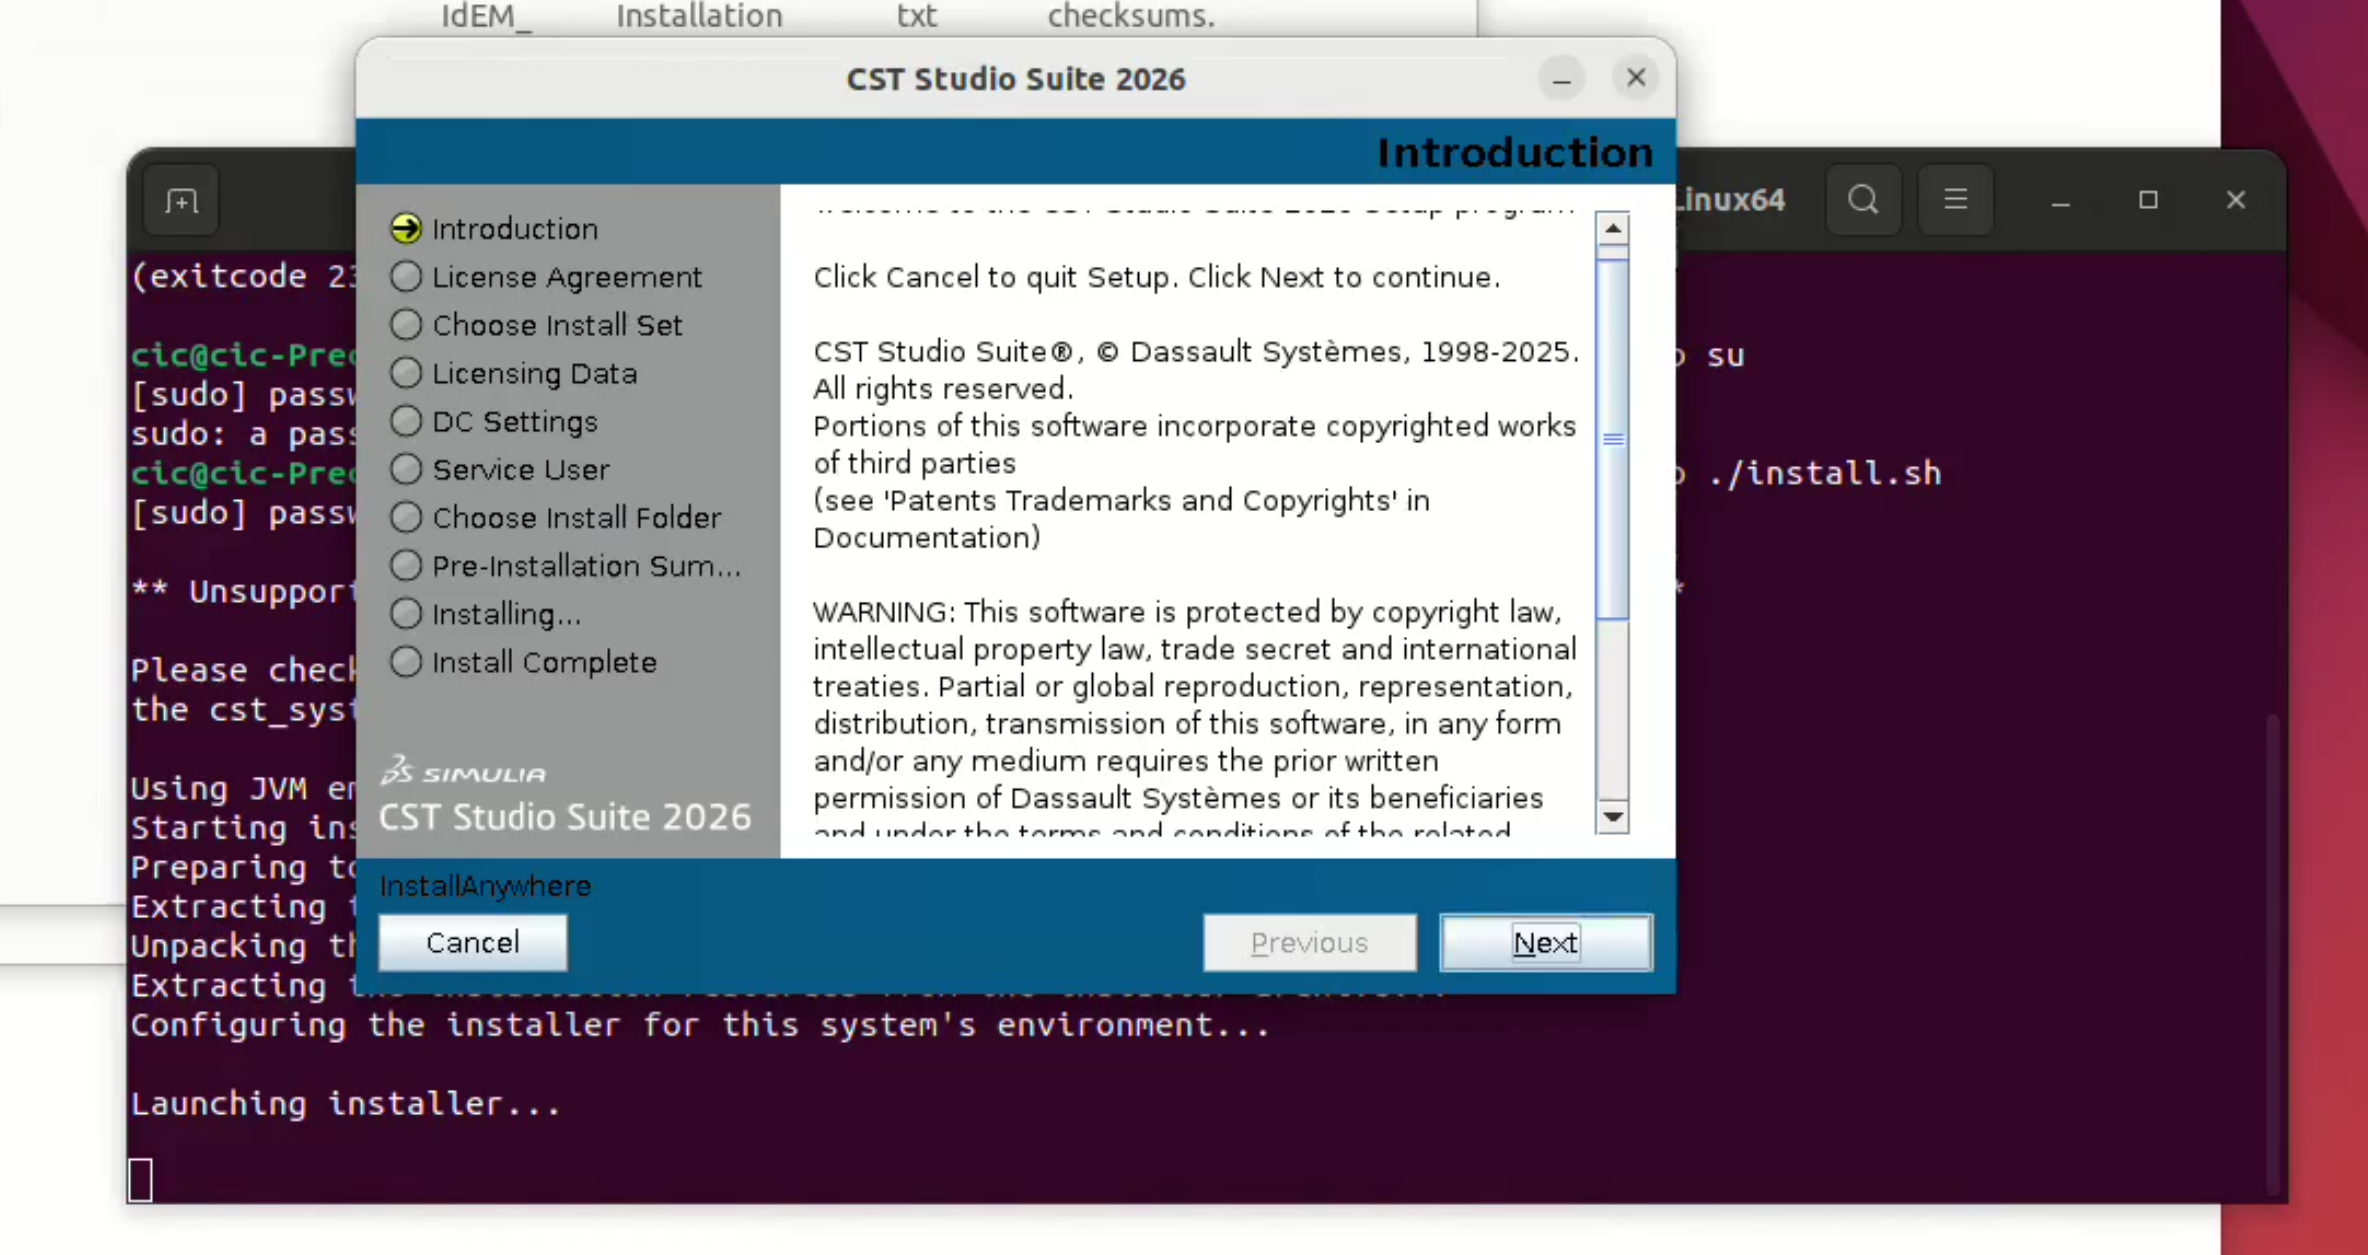Click the 'Licensing Data' step label
This screenshot has width=2368, height=1255.
(534, 374)
